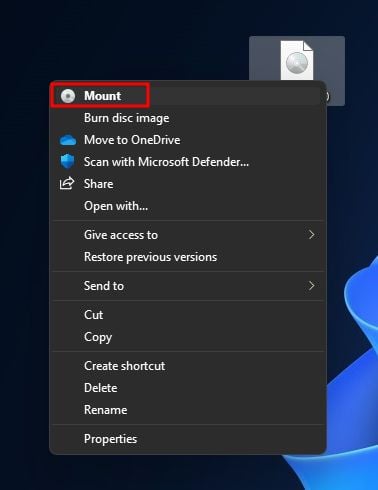Open the Give access to entry

tap(188, 235)
